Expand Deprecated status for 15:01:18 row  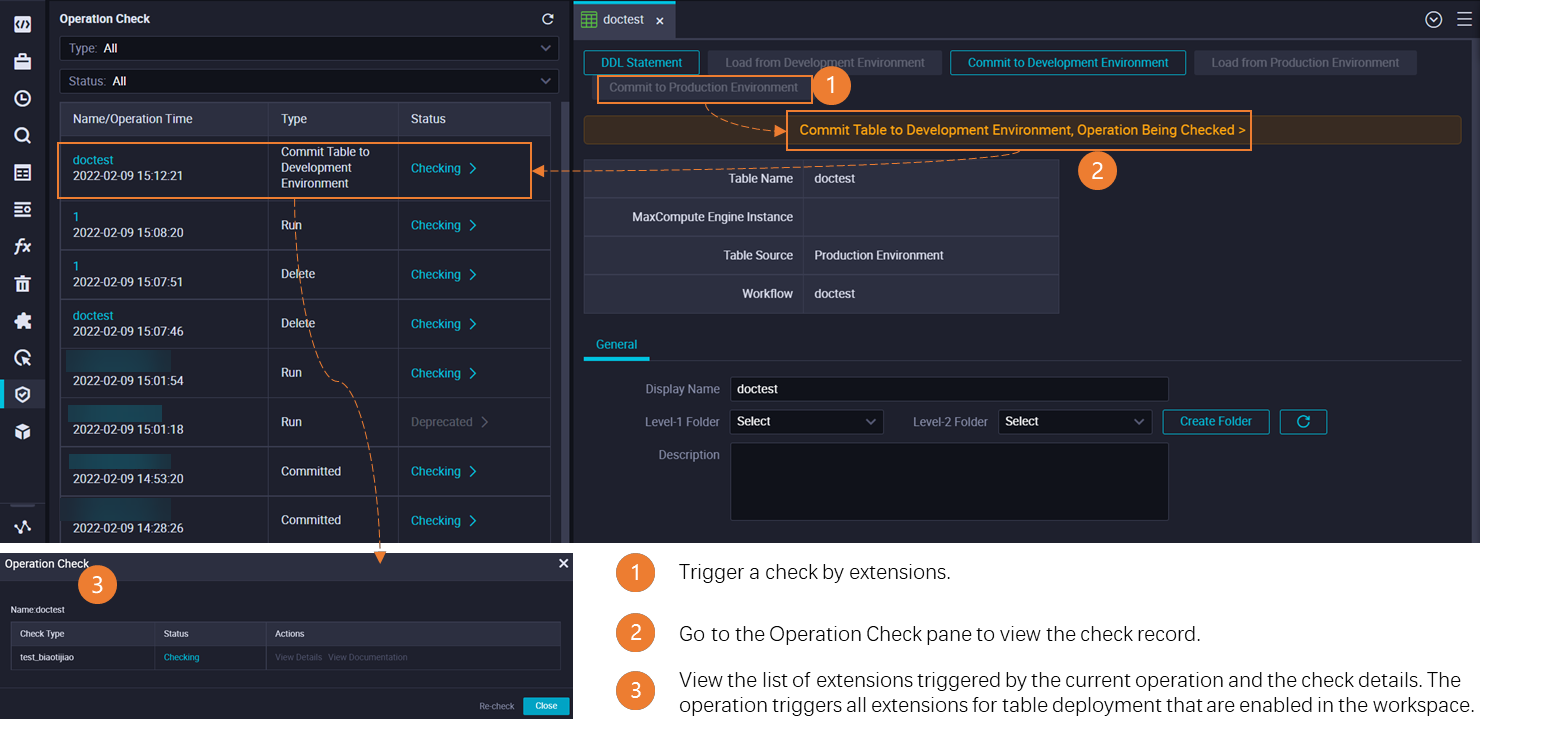tap(450, 423)
